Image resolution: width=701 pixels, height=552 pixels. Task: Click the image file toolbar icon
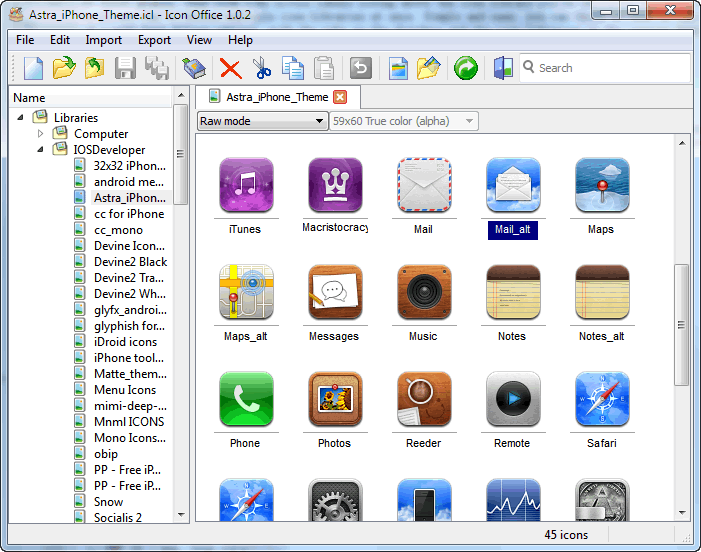pyautogui.click(x=398, y=68)
